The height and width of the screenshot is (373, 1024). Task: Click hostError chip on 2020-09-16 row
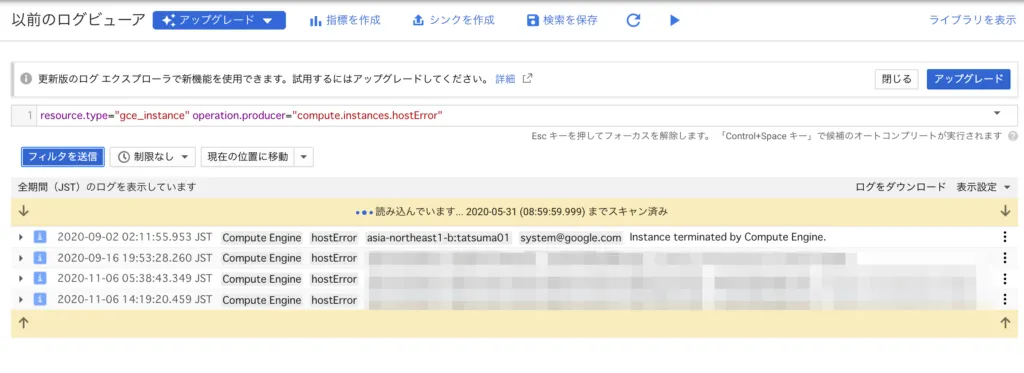pyautogui.click(x=334, y=259)
